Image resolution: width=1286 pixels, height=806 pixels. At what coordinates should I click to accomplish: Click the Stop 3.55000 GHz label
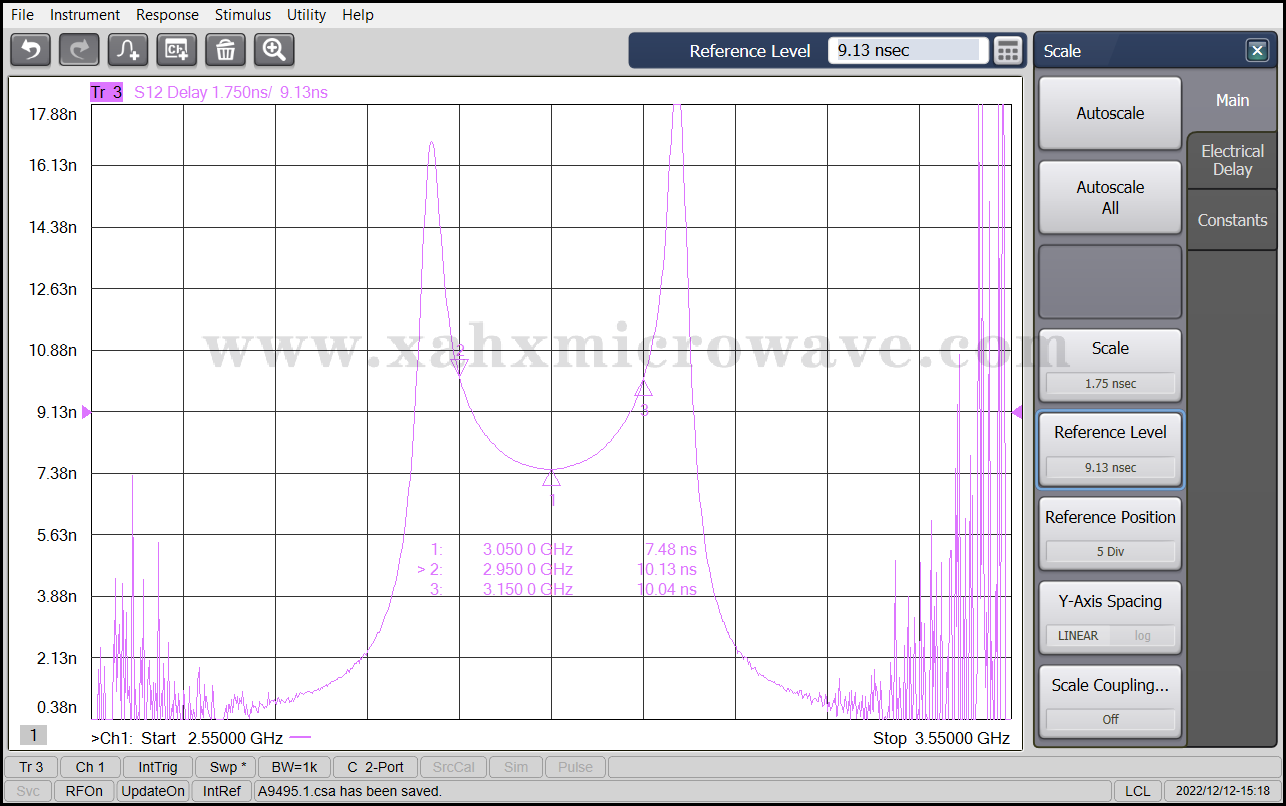coord(941,738)
